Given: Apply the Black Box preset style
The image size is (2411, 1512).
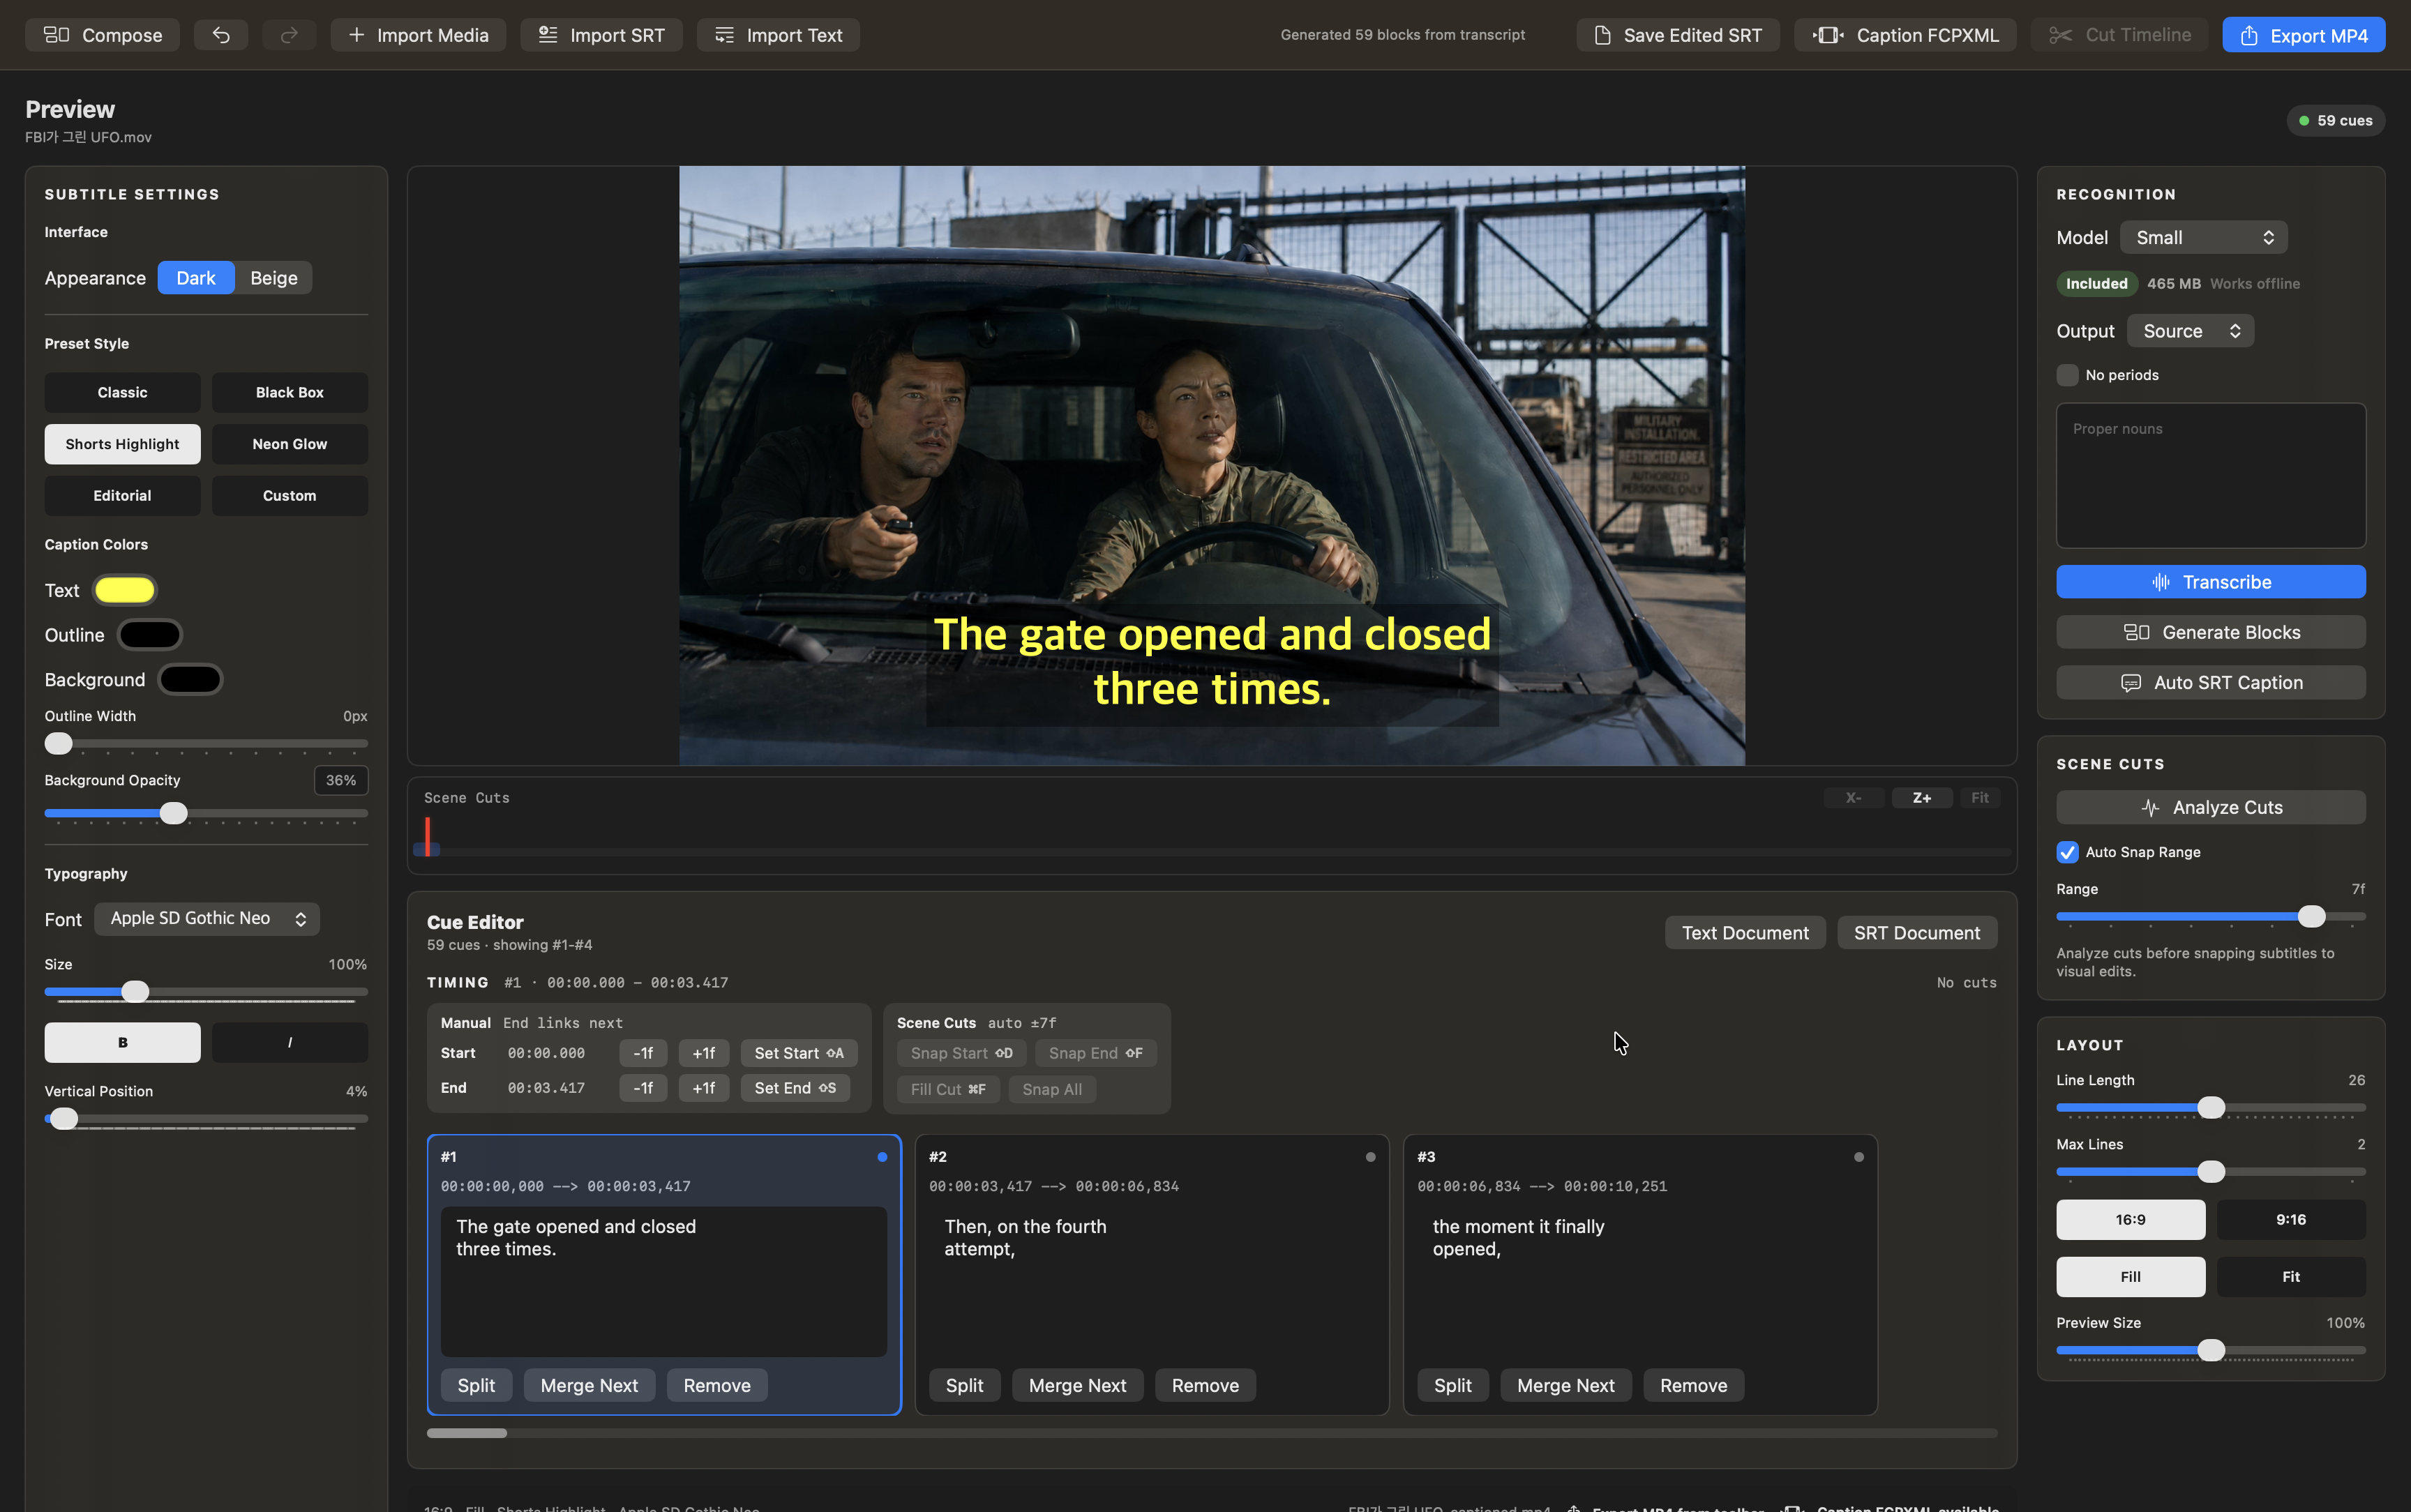Looking at the screenshot, I should [x=290, y=392].
